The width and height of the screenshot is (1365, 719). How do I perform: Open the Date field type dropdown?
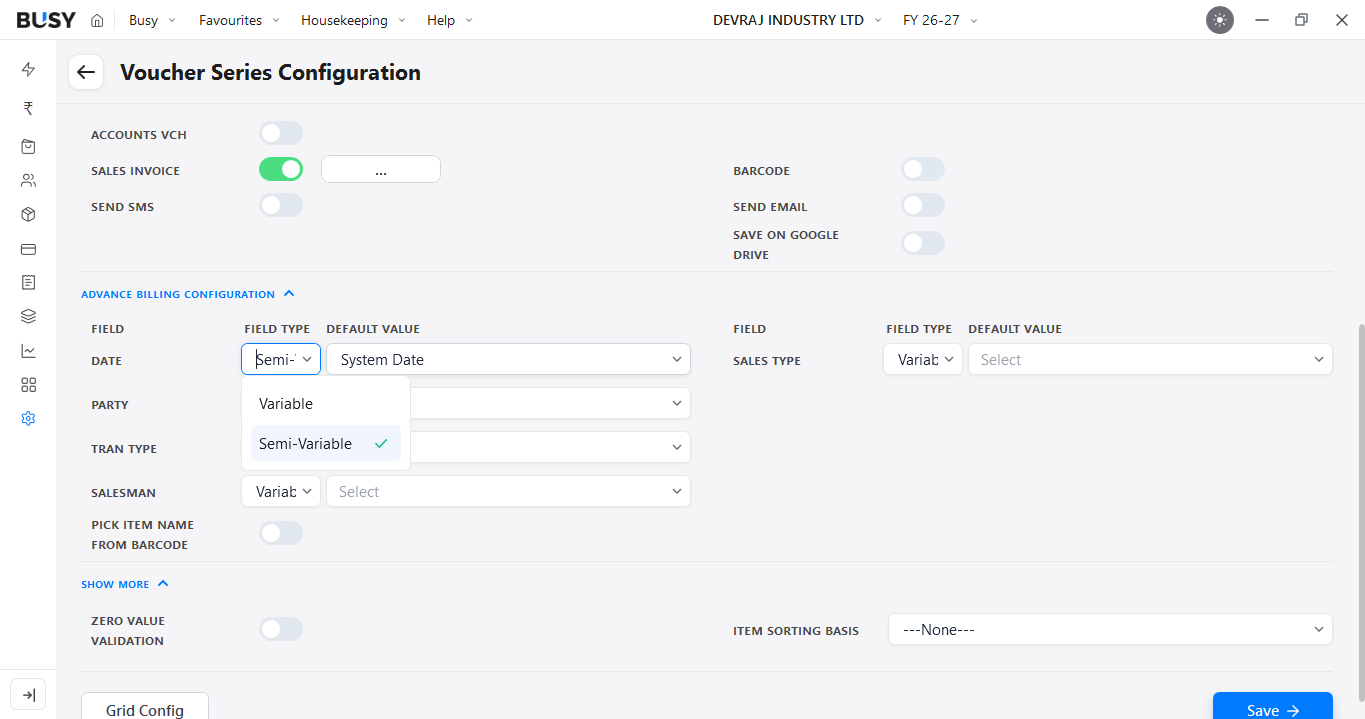click(281, 359)
